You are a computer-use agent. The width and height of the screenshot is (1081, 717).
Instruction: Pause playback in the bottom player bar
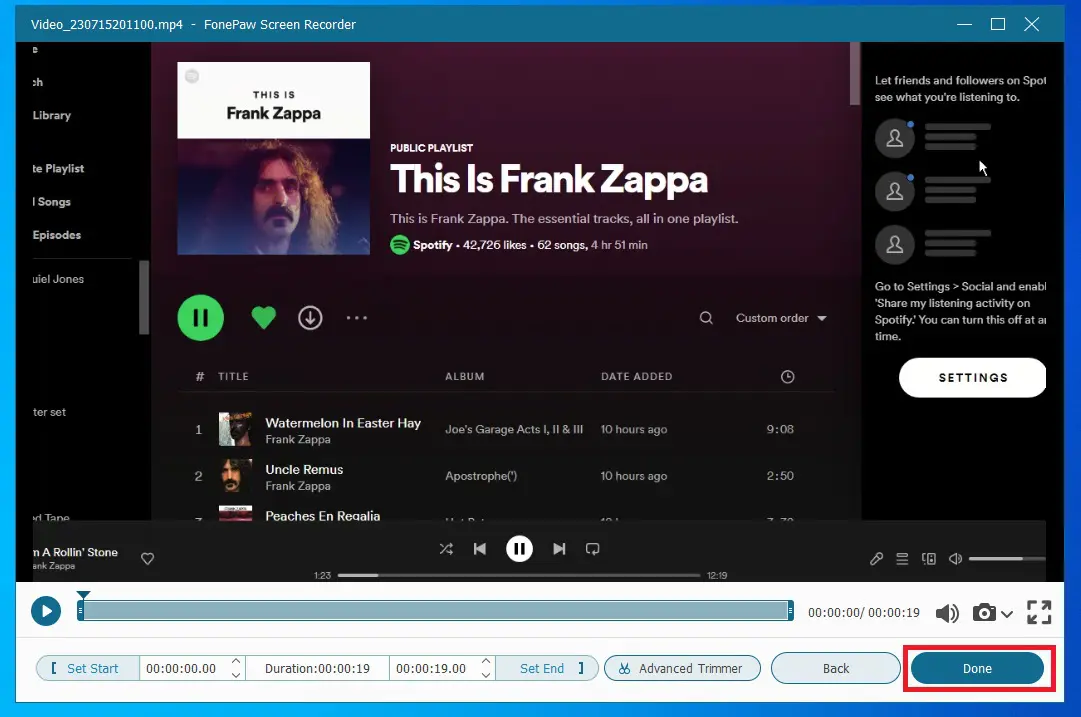coord(519,549)
